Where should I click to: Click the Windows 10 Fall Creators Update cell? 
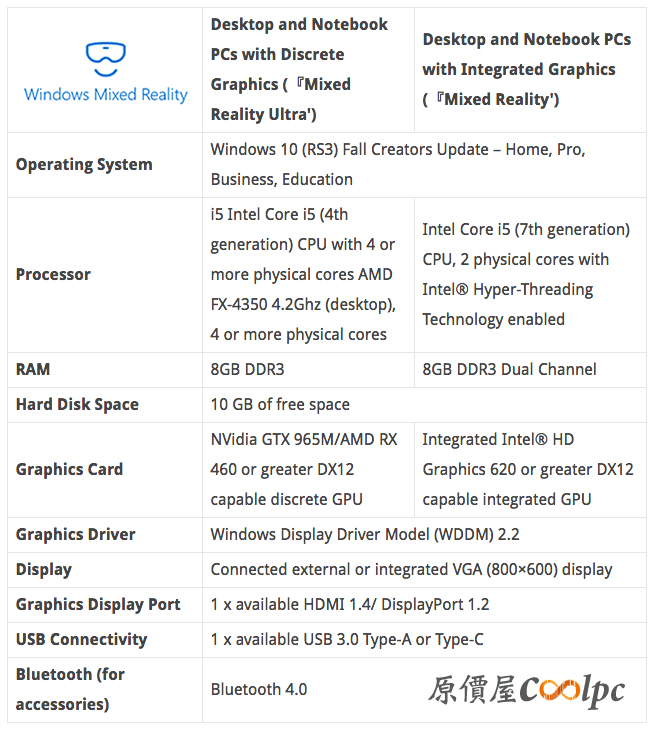(424, 165)
